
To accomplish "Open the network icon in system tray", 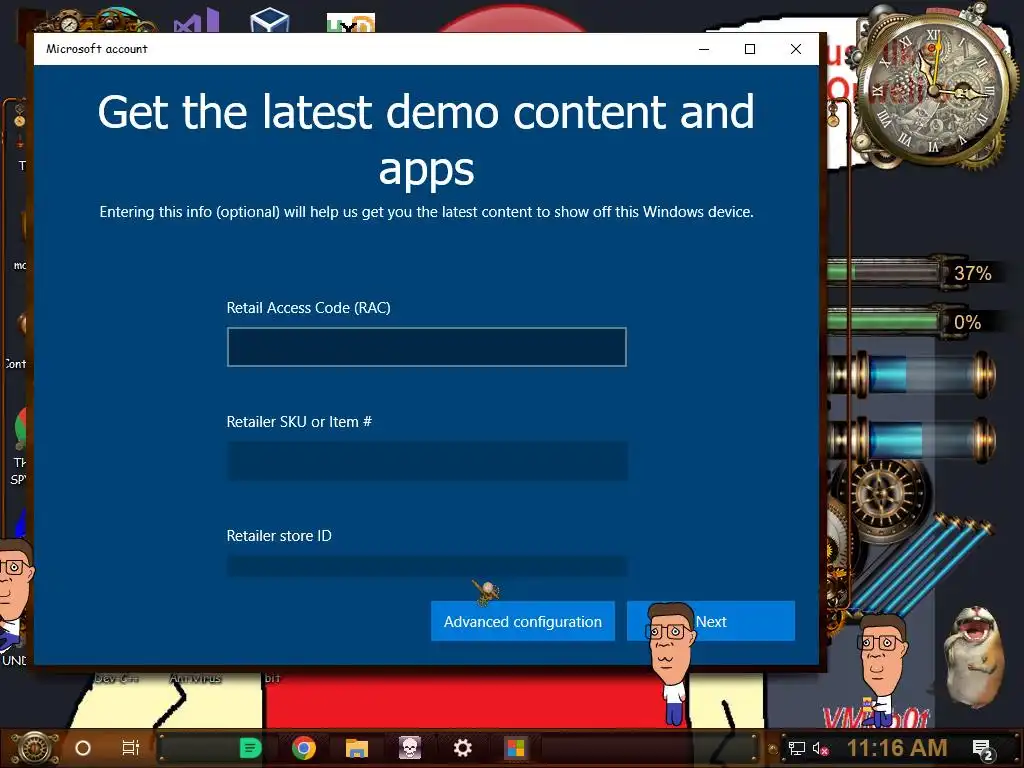I will 796,748.
